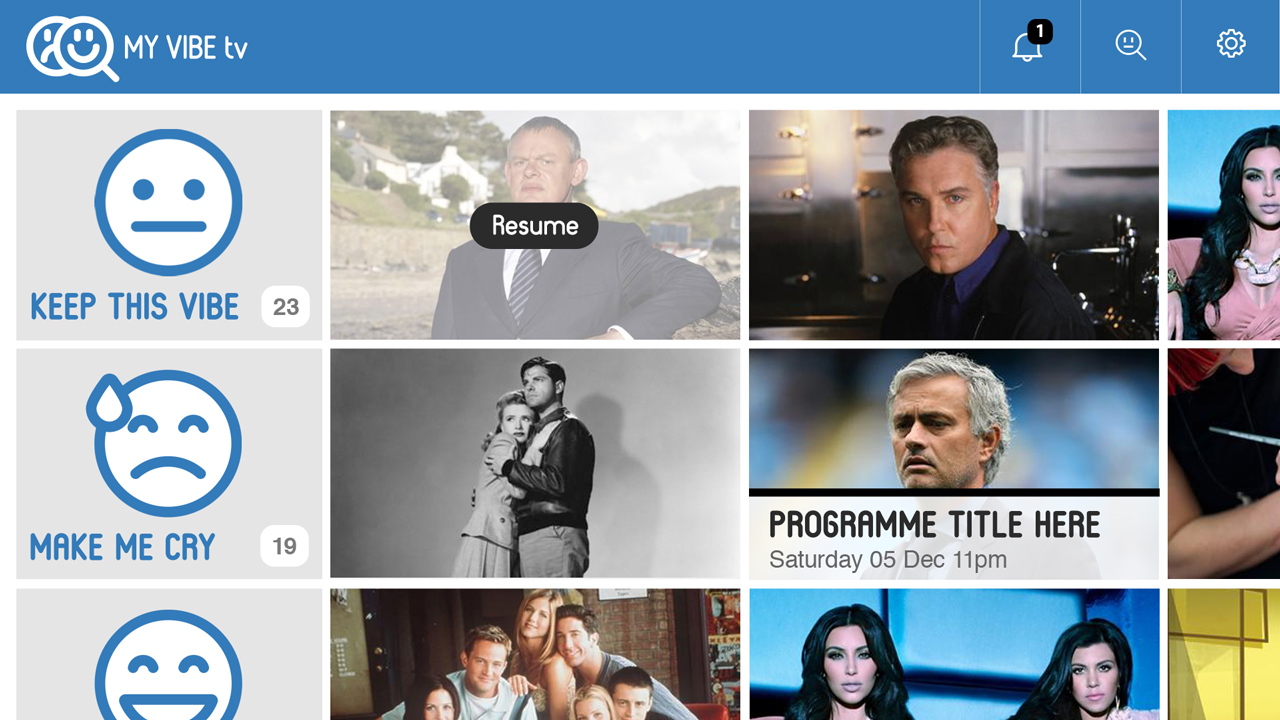Image resolution: width=1280 pixels, height=720 pixels.
Task: Select the neutral face Keep This Vibe icon
Action: 168,202
